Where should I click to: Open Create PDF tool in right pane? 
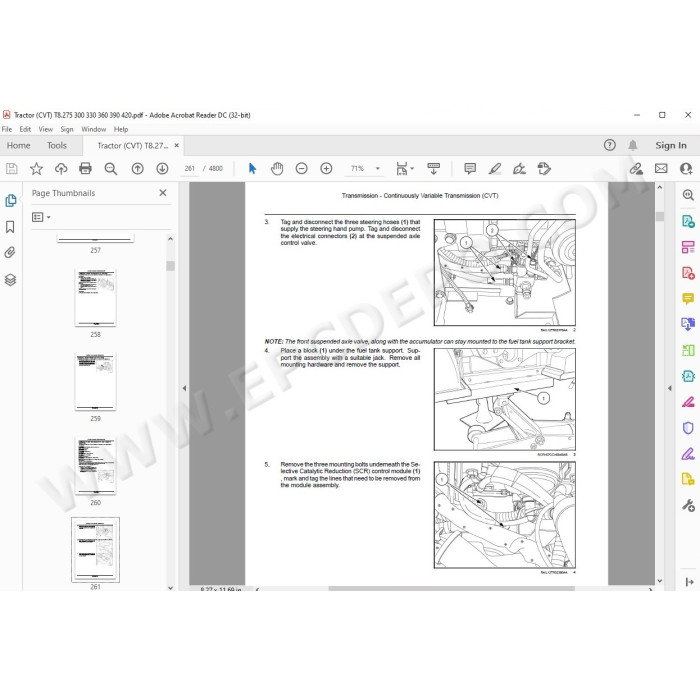pyautogui.click(x=688, y=273)
